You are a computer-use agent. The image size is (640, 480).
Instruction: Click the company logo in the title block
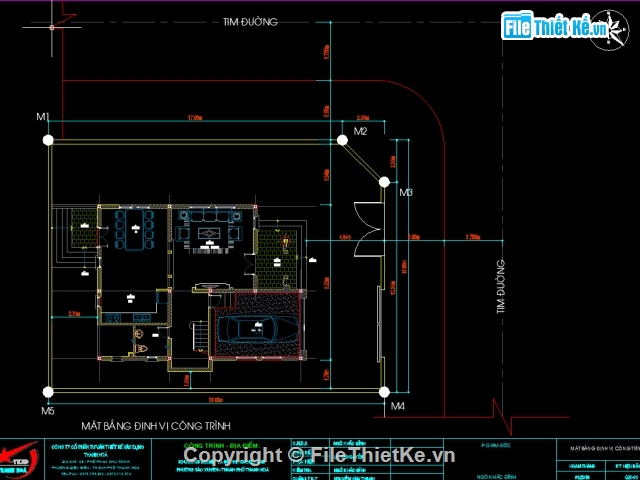tap(20, 460)
